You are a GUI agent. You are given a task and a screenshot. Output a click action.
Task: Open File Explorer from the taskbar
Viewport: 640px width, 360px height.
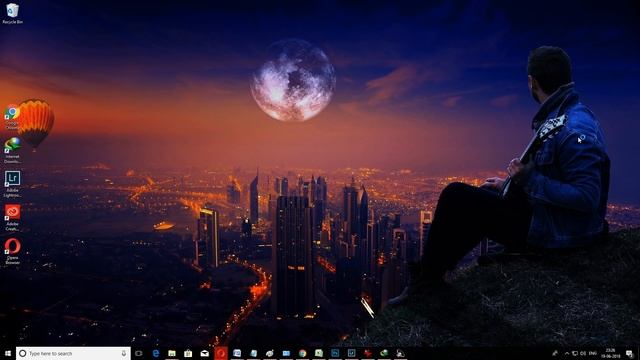click(172, 353)
